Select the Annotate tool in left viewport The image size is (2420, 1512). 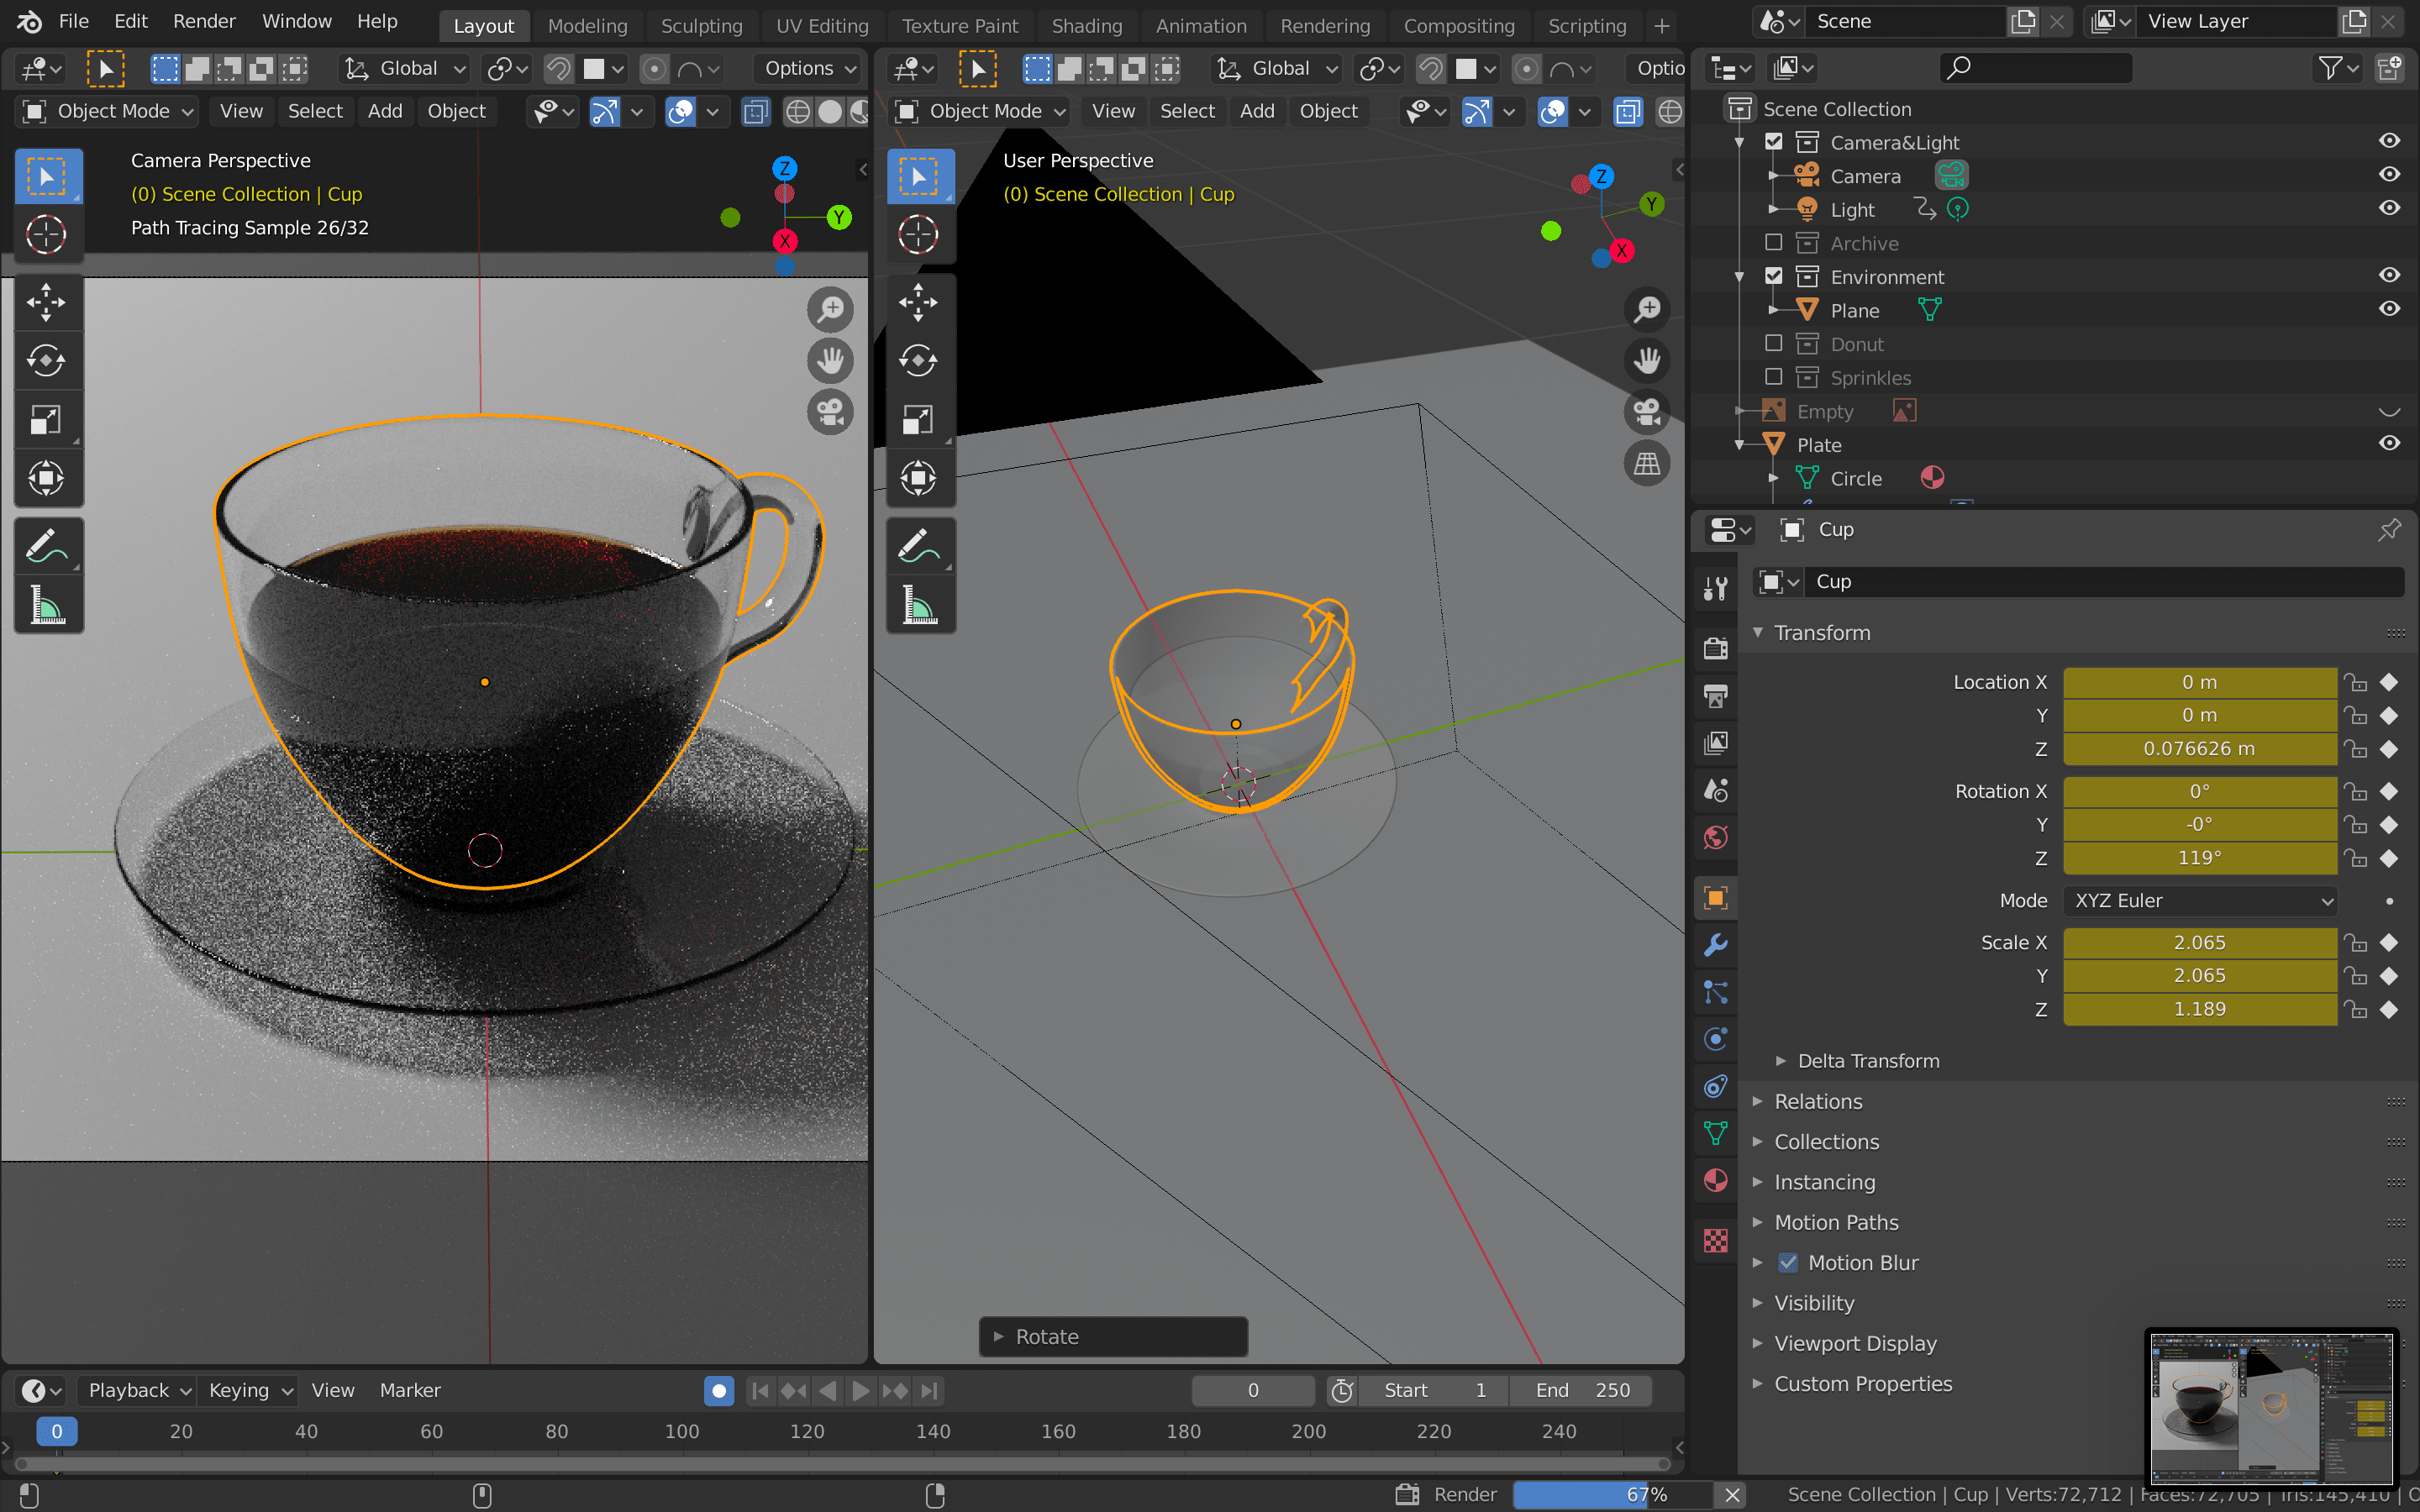(x=47, y=547)
